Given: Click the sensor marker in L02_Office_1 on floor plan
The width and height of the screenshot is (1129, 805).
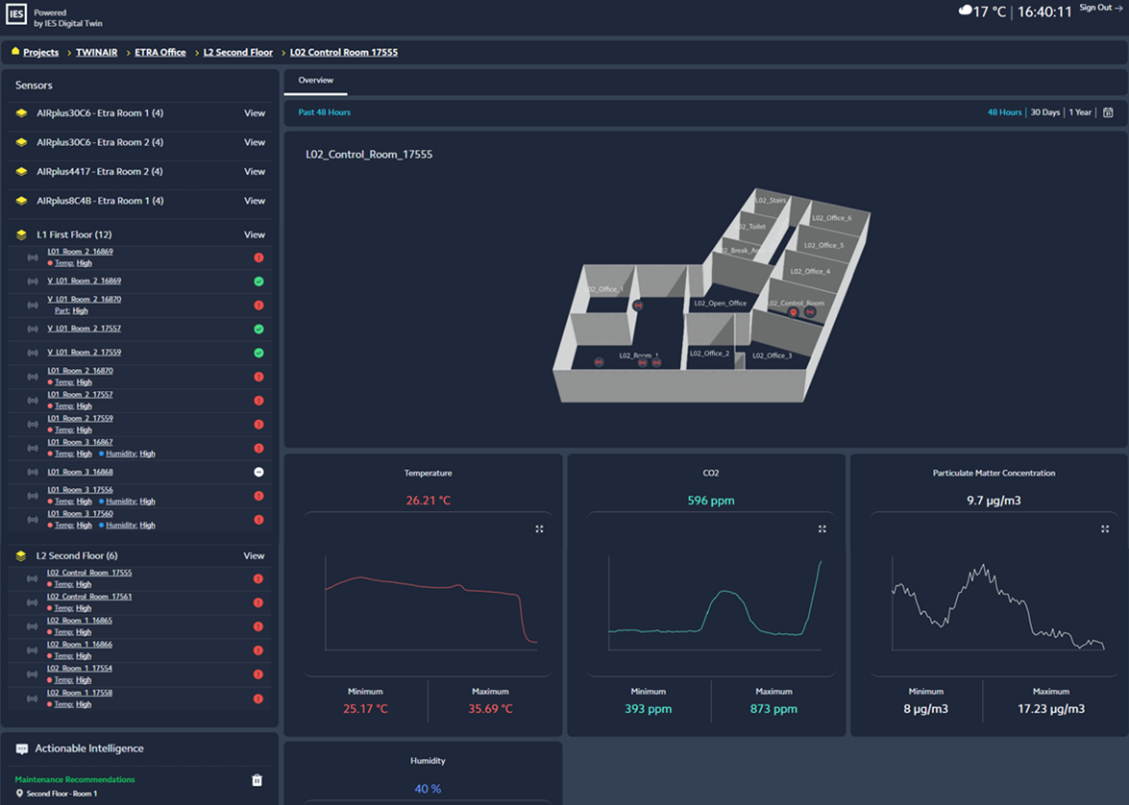Looking at the screenshot, I should pyautogui.click(x=637, y=305).
